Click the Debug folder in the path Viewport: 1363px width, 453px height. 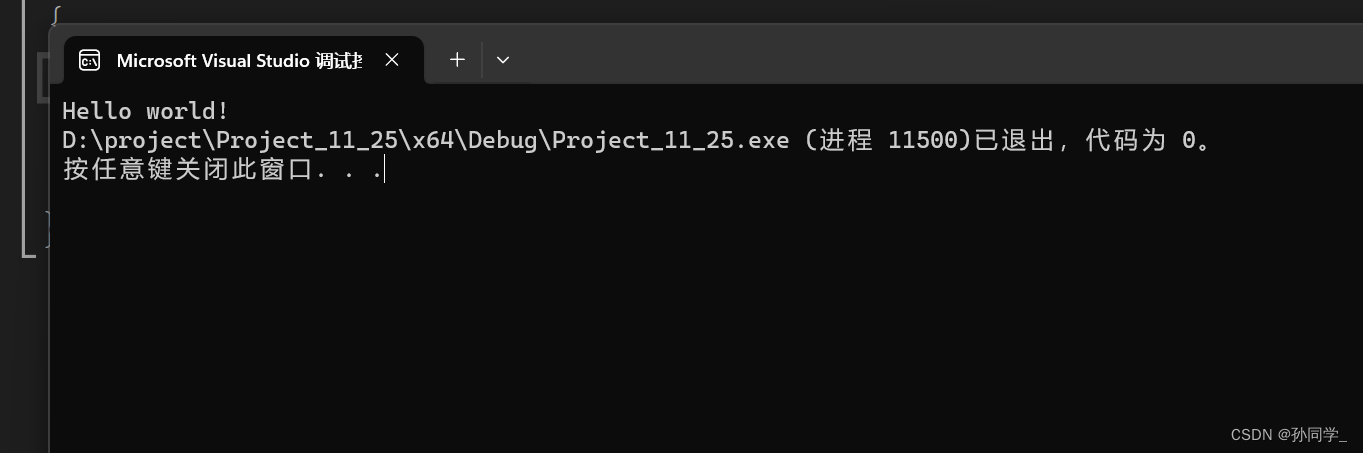coord(503,140)
